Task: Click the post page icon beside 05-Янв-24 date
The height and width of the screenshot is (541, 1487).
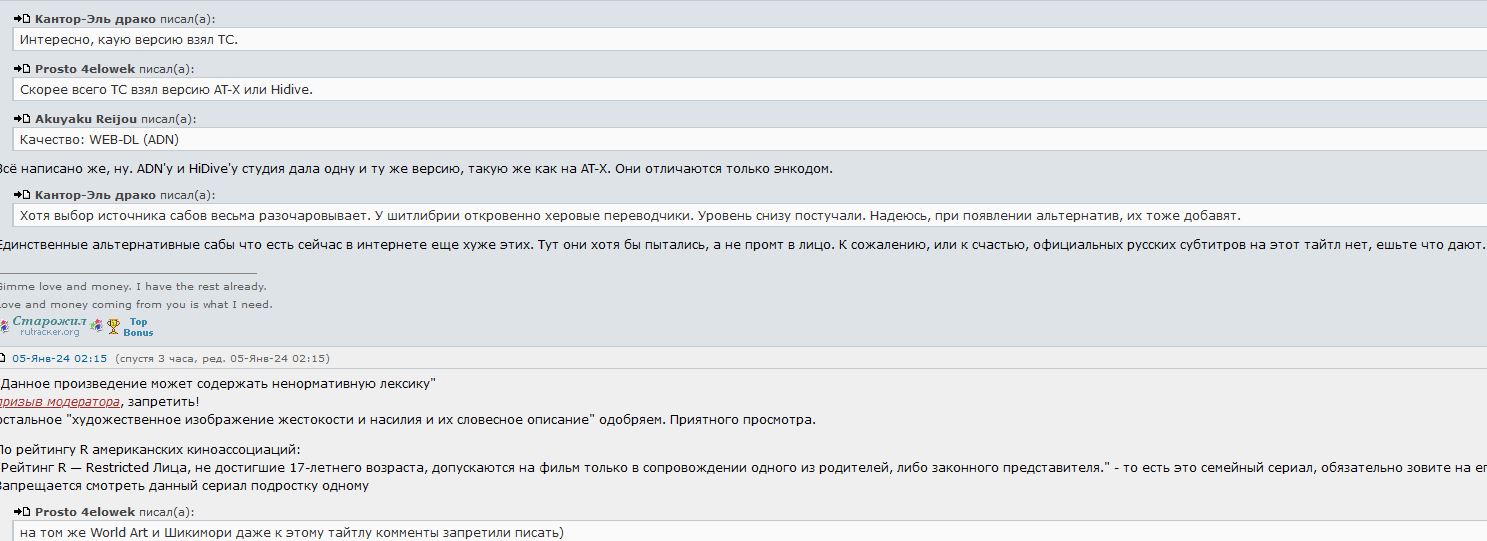Action: pos(3,358)
